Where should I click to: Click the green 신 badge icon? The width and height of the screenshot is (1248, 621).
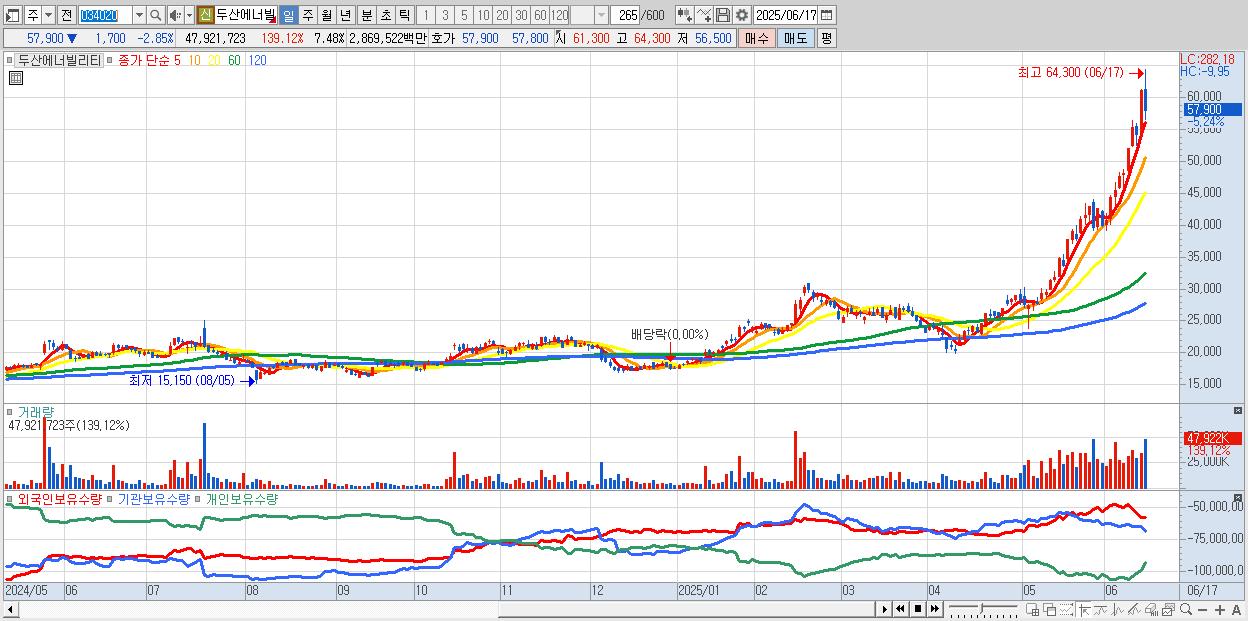[x=206, y=15]
